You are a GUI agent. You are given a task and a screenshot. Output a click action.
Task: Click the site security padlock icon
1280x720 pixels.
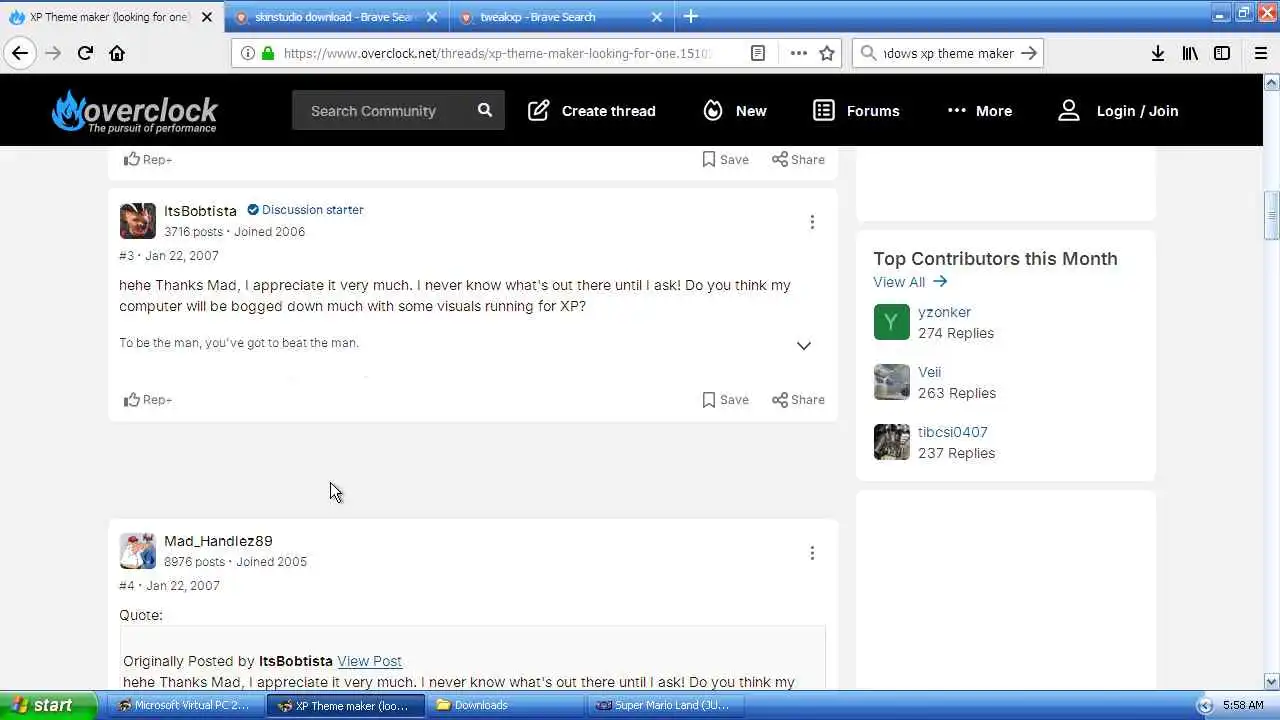267,53
